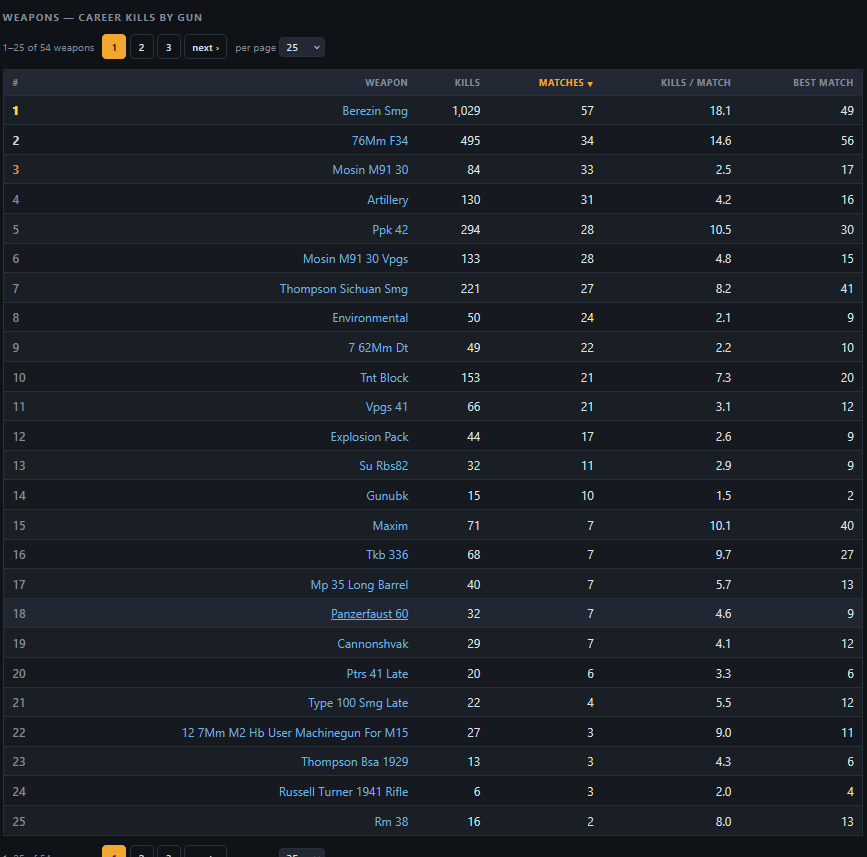Open 12 7Mm M2 Hb Machinegun link
This screenshot has height=857, width=867.
coord(295,733)
